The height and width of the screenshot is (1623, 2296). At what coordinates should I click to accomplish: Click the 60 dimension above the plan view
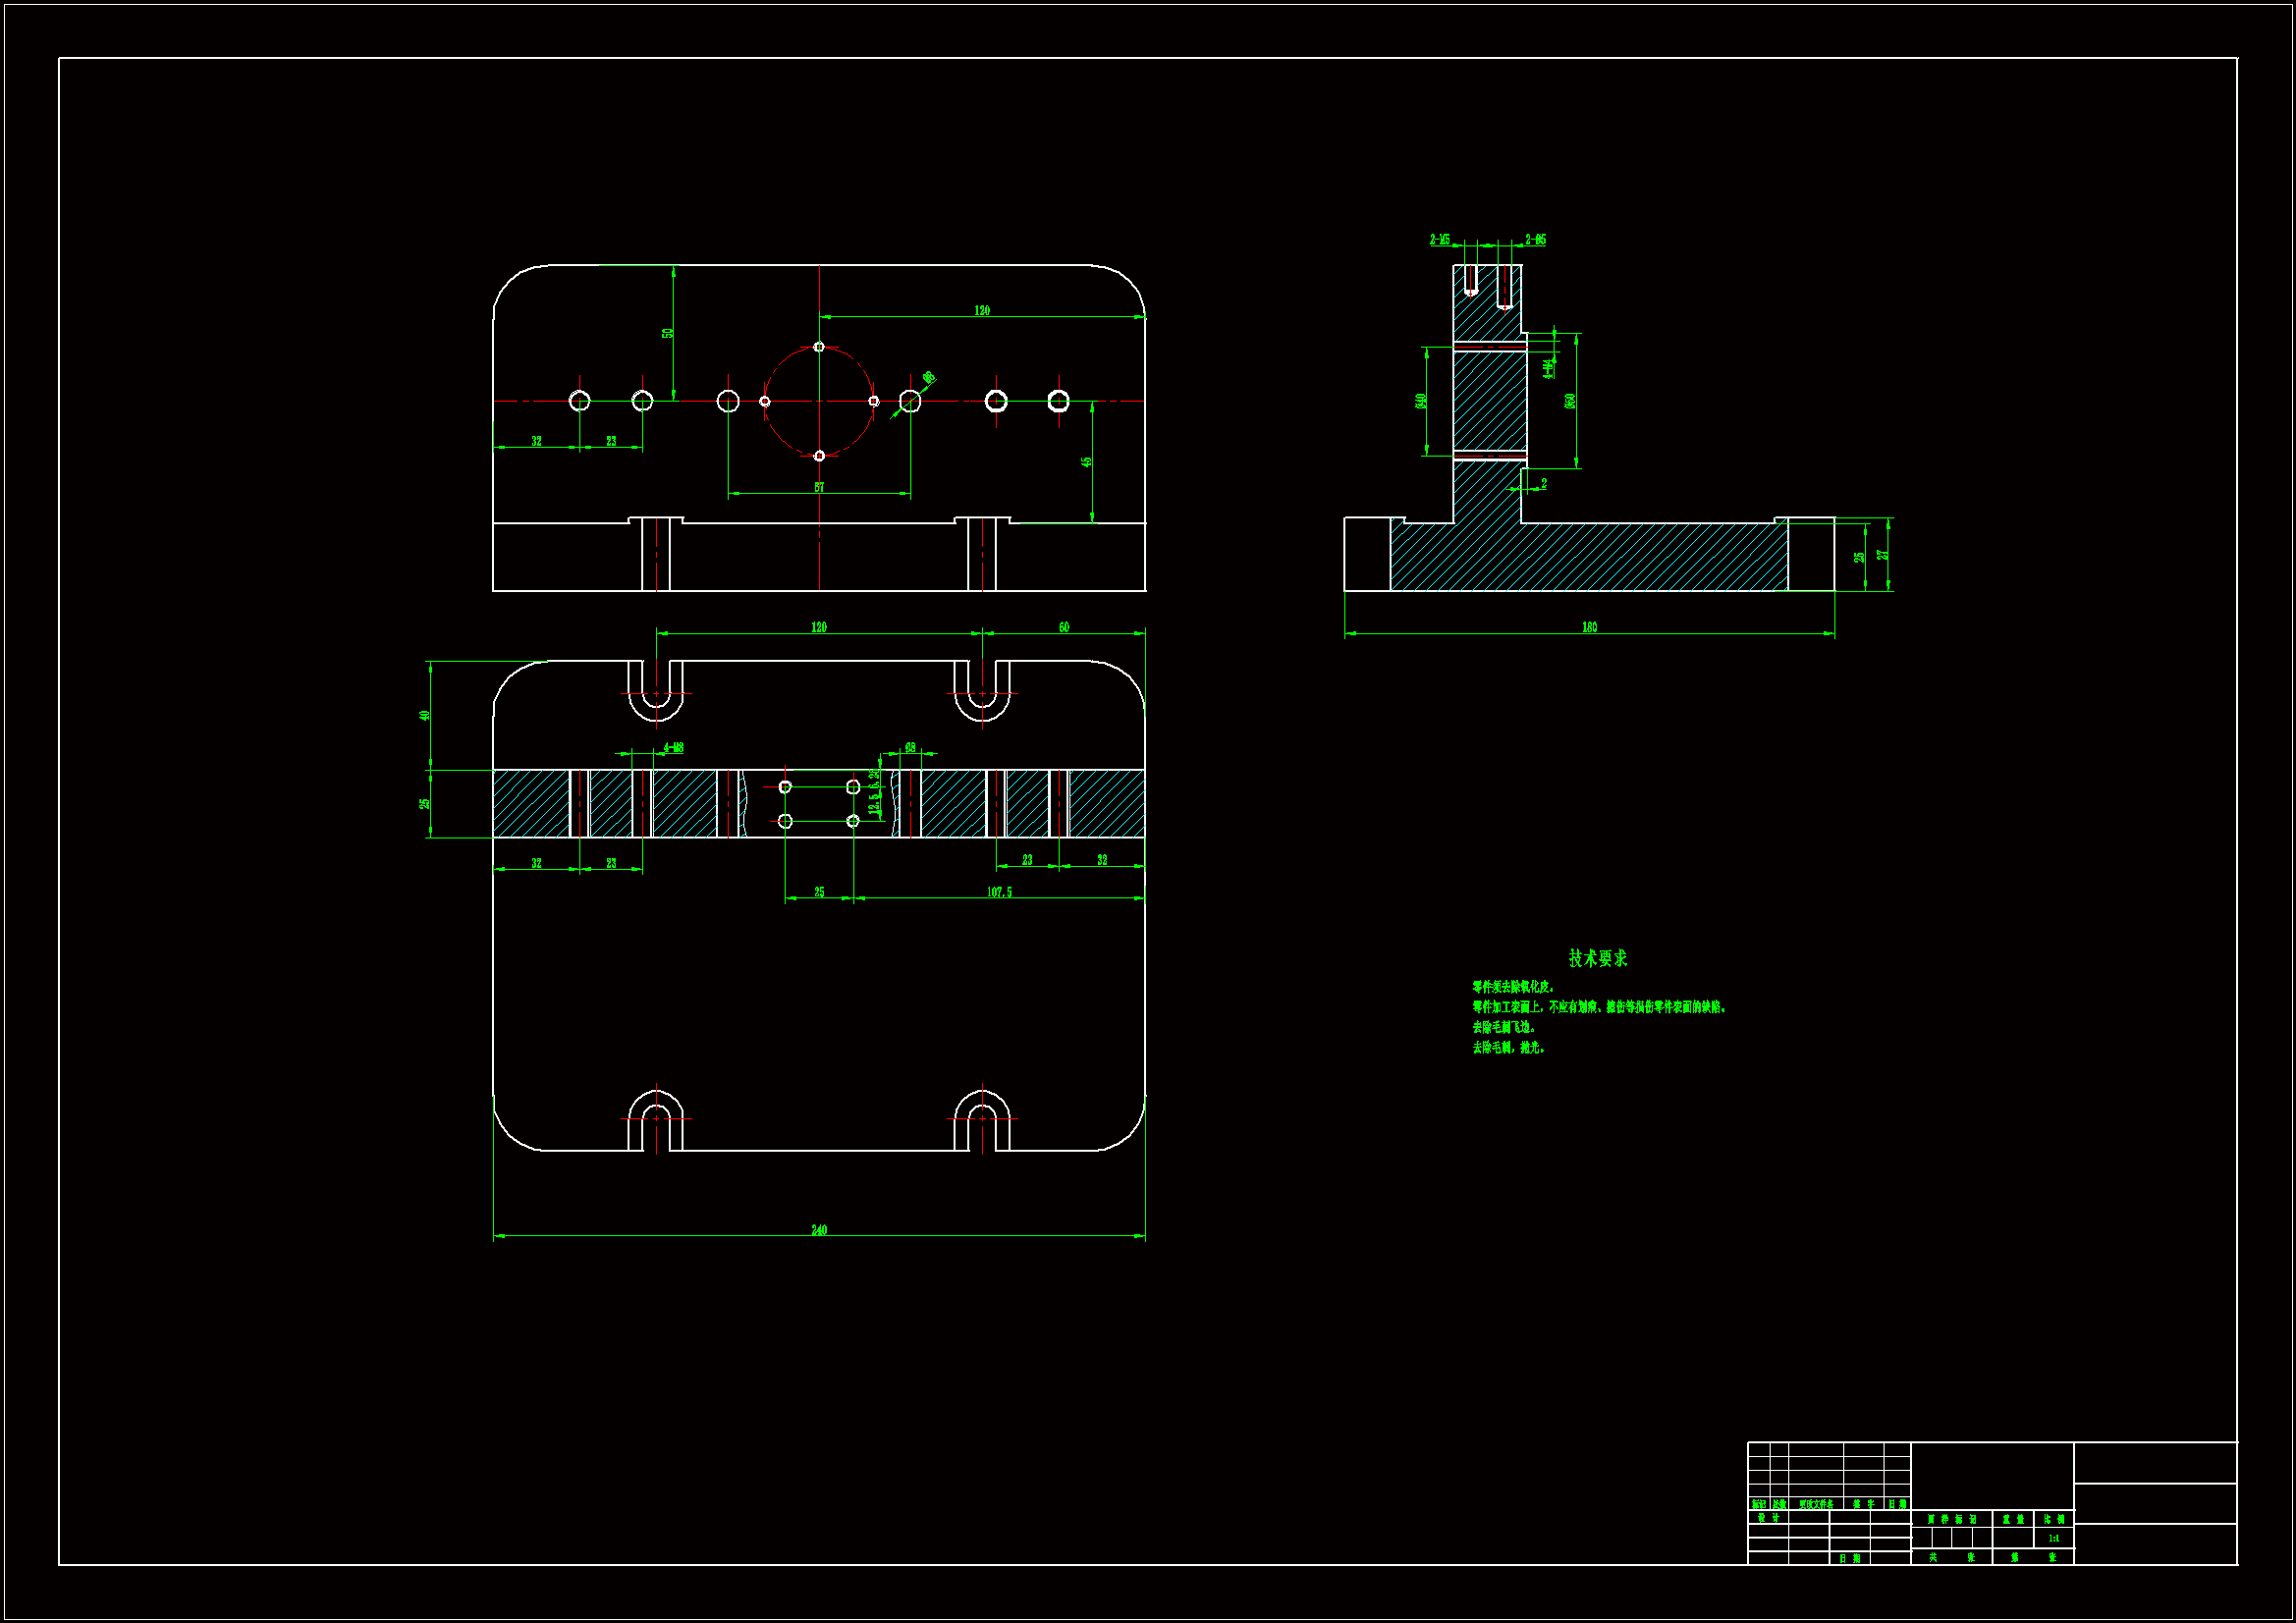tap(1064, 627)
